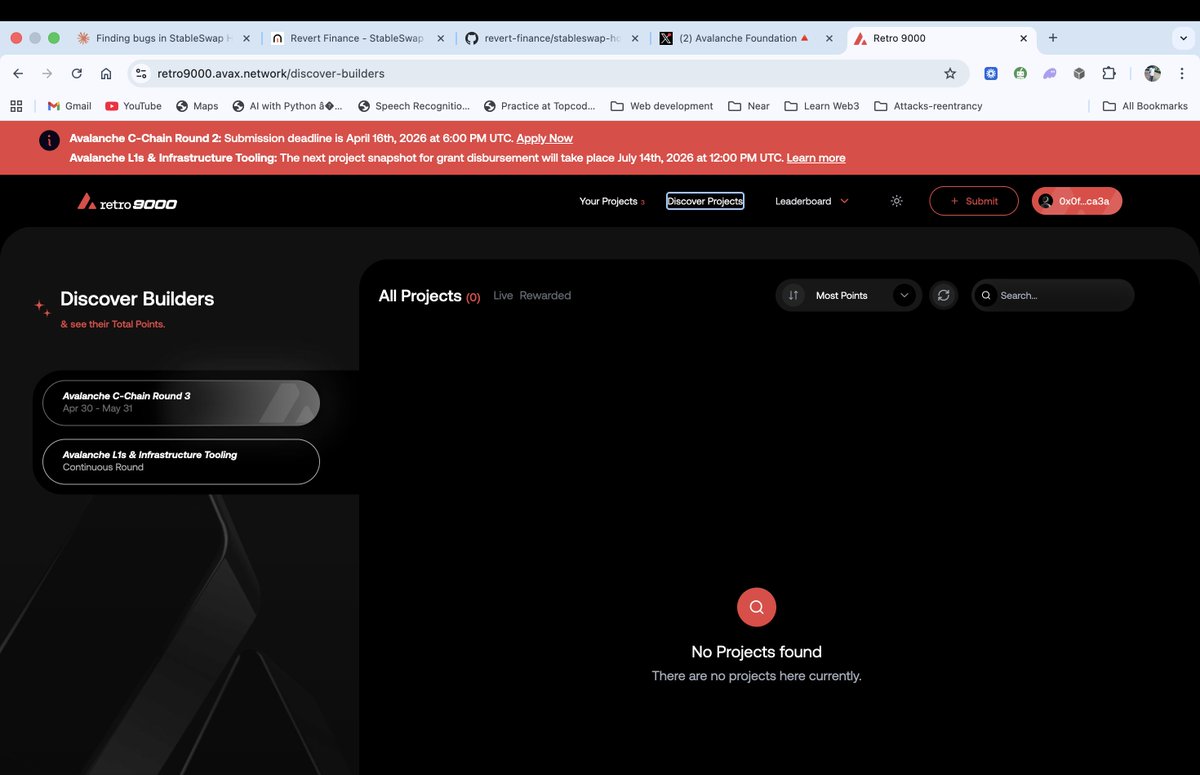
Task: Click the browser forward arrow
Action: coord(47,73)
